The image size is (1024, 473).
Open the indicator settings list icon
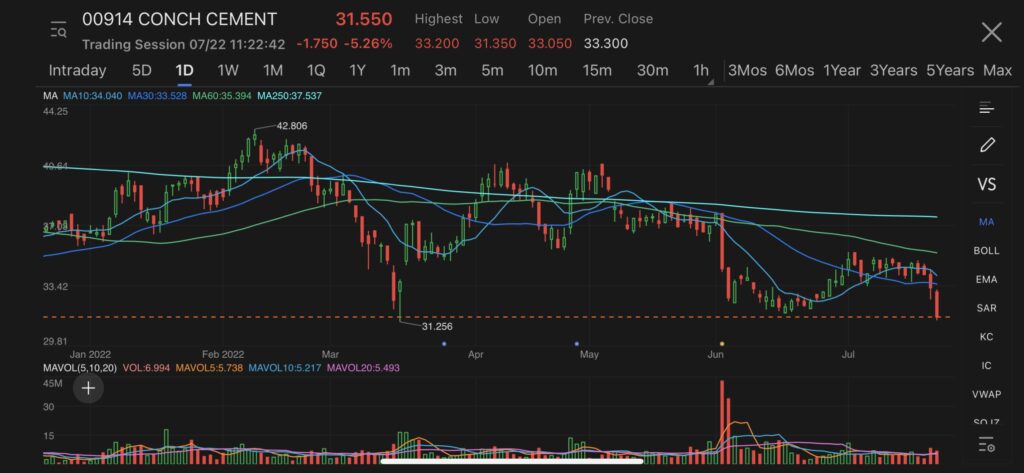[x=987, y=445]
